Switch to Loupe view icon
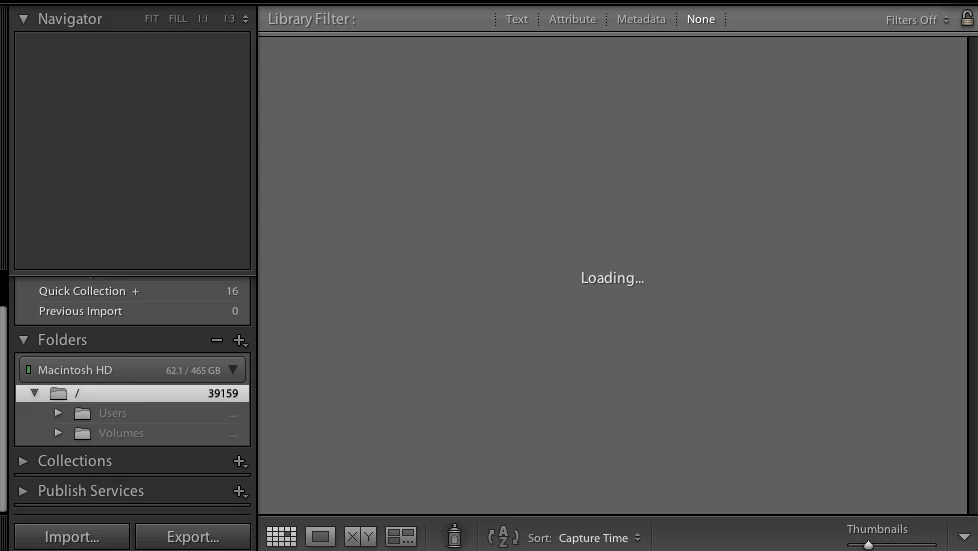This screenshot has width=978, height=551. point(321,537)
